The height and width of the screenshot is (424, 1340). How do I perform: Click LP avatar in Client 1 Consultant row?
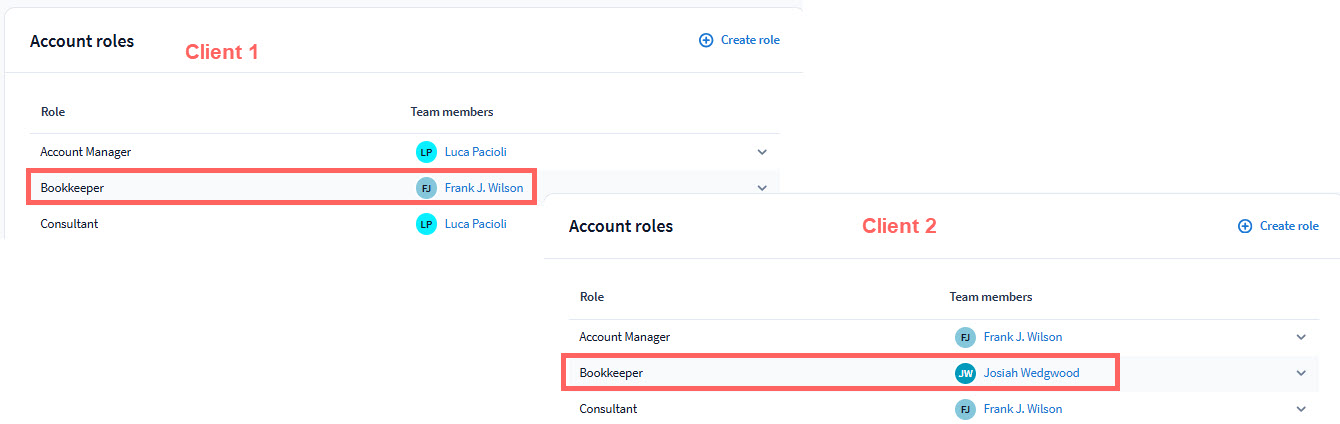pyautogui.click(x=426, y=224)
